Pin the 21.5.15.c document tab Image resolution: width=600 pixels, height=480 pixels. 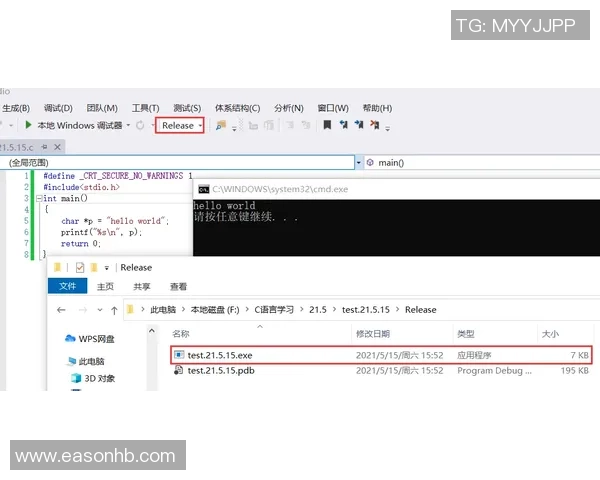coord(44,147)
